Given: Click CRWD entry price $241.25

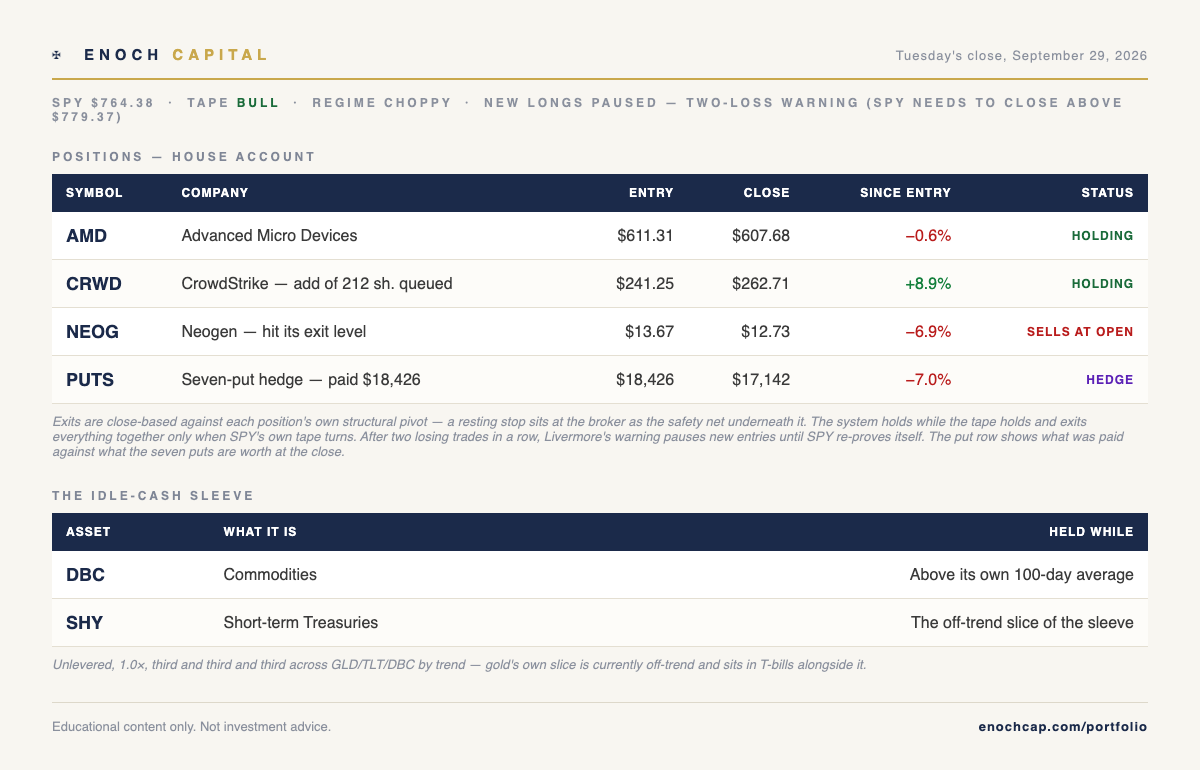Looking at the screenshot, I should [x=645, y=284].
